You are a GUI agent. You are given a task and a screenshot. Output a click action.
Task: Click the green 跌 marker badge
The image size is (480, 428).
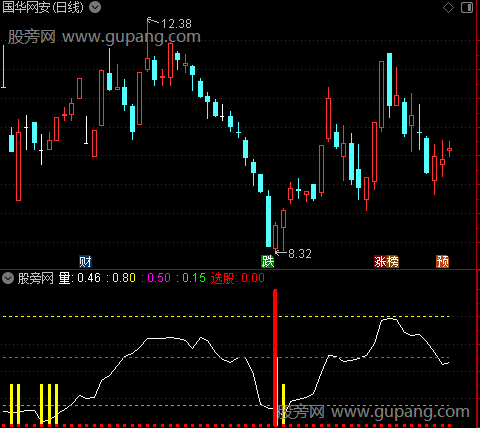pos(267,262)
